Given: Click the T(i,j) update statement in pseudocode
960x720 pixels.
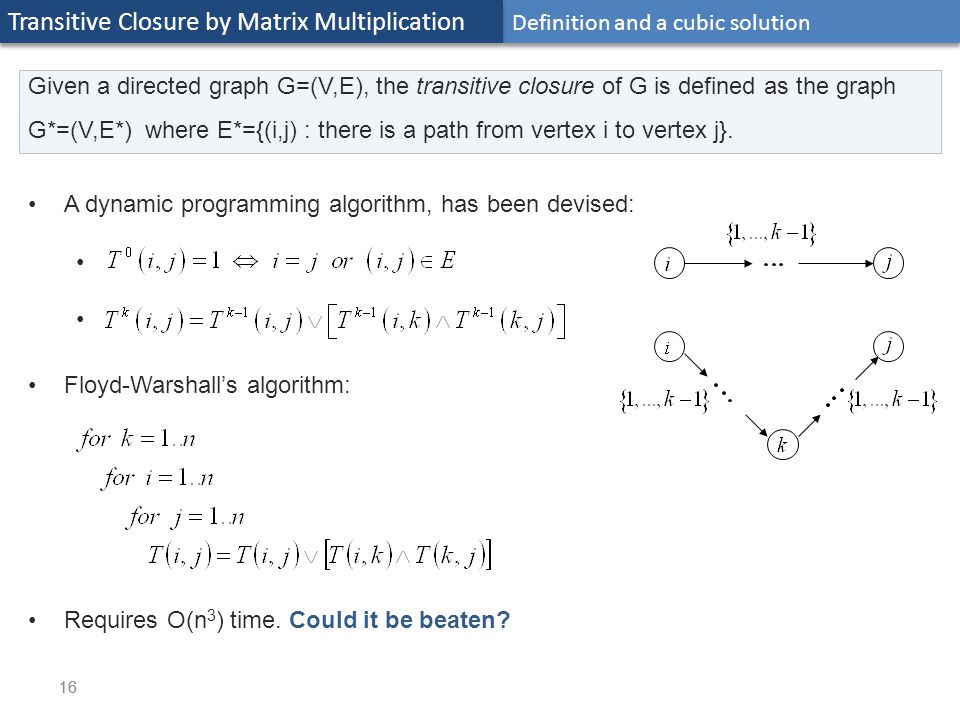Looking at the screenshot, I should click(320, 555).
